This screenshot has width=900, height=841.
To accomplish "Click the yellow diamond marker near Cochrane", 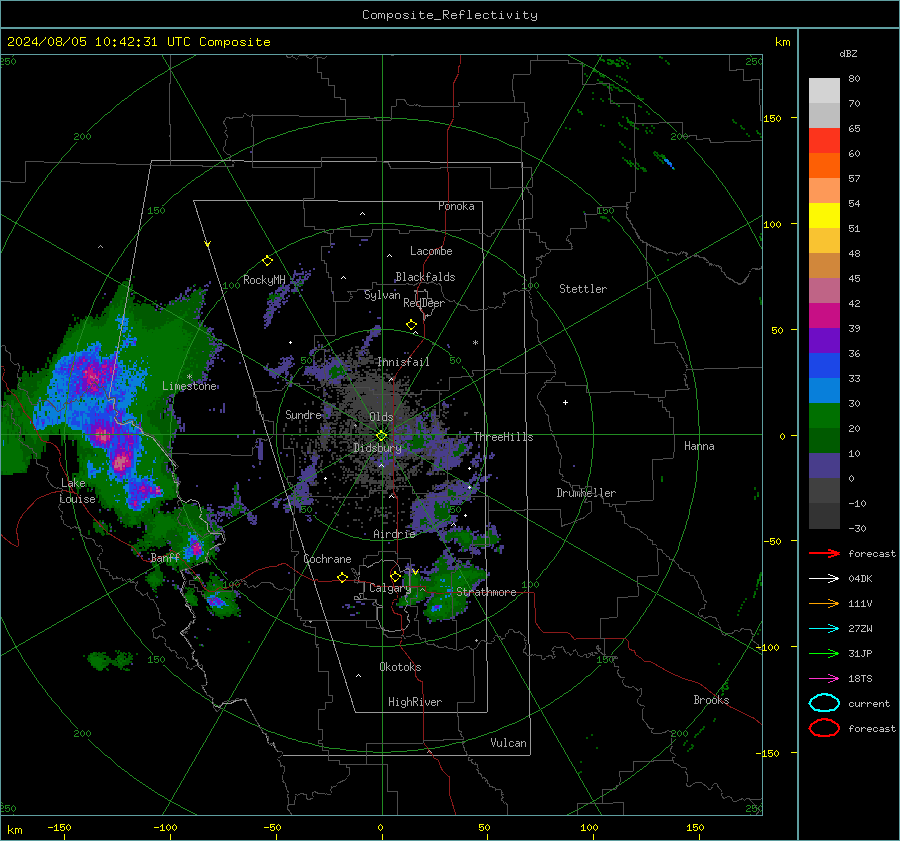I will pyautogui.click(x=342, y=577).
